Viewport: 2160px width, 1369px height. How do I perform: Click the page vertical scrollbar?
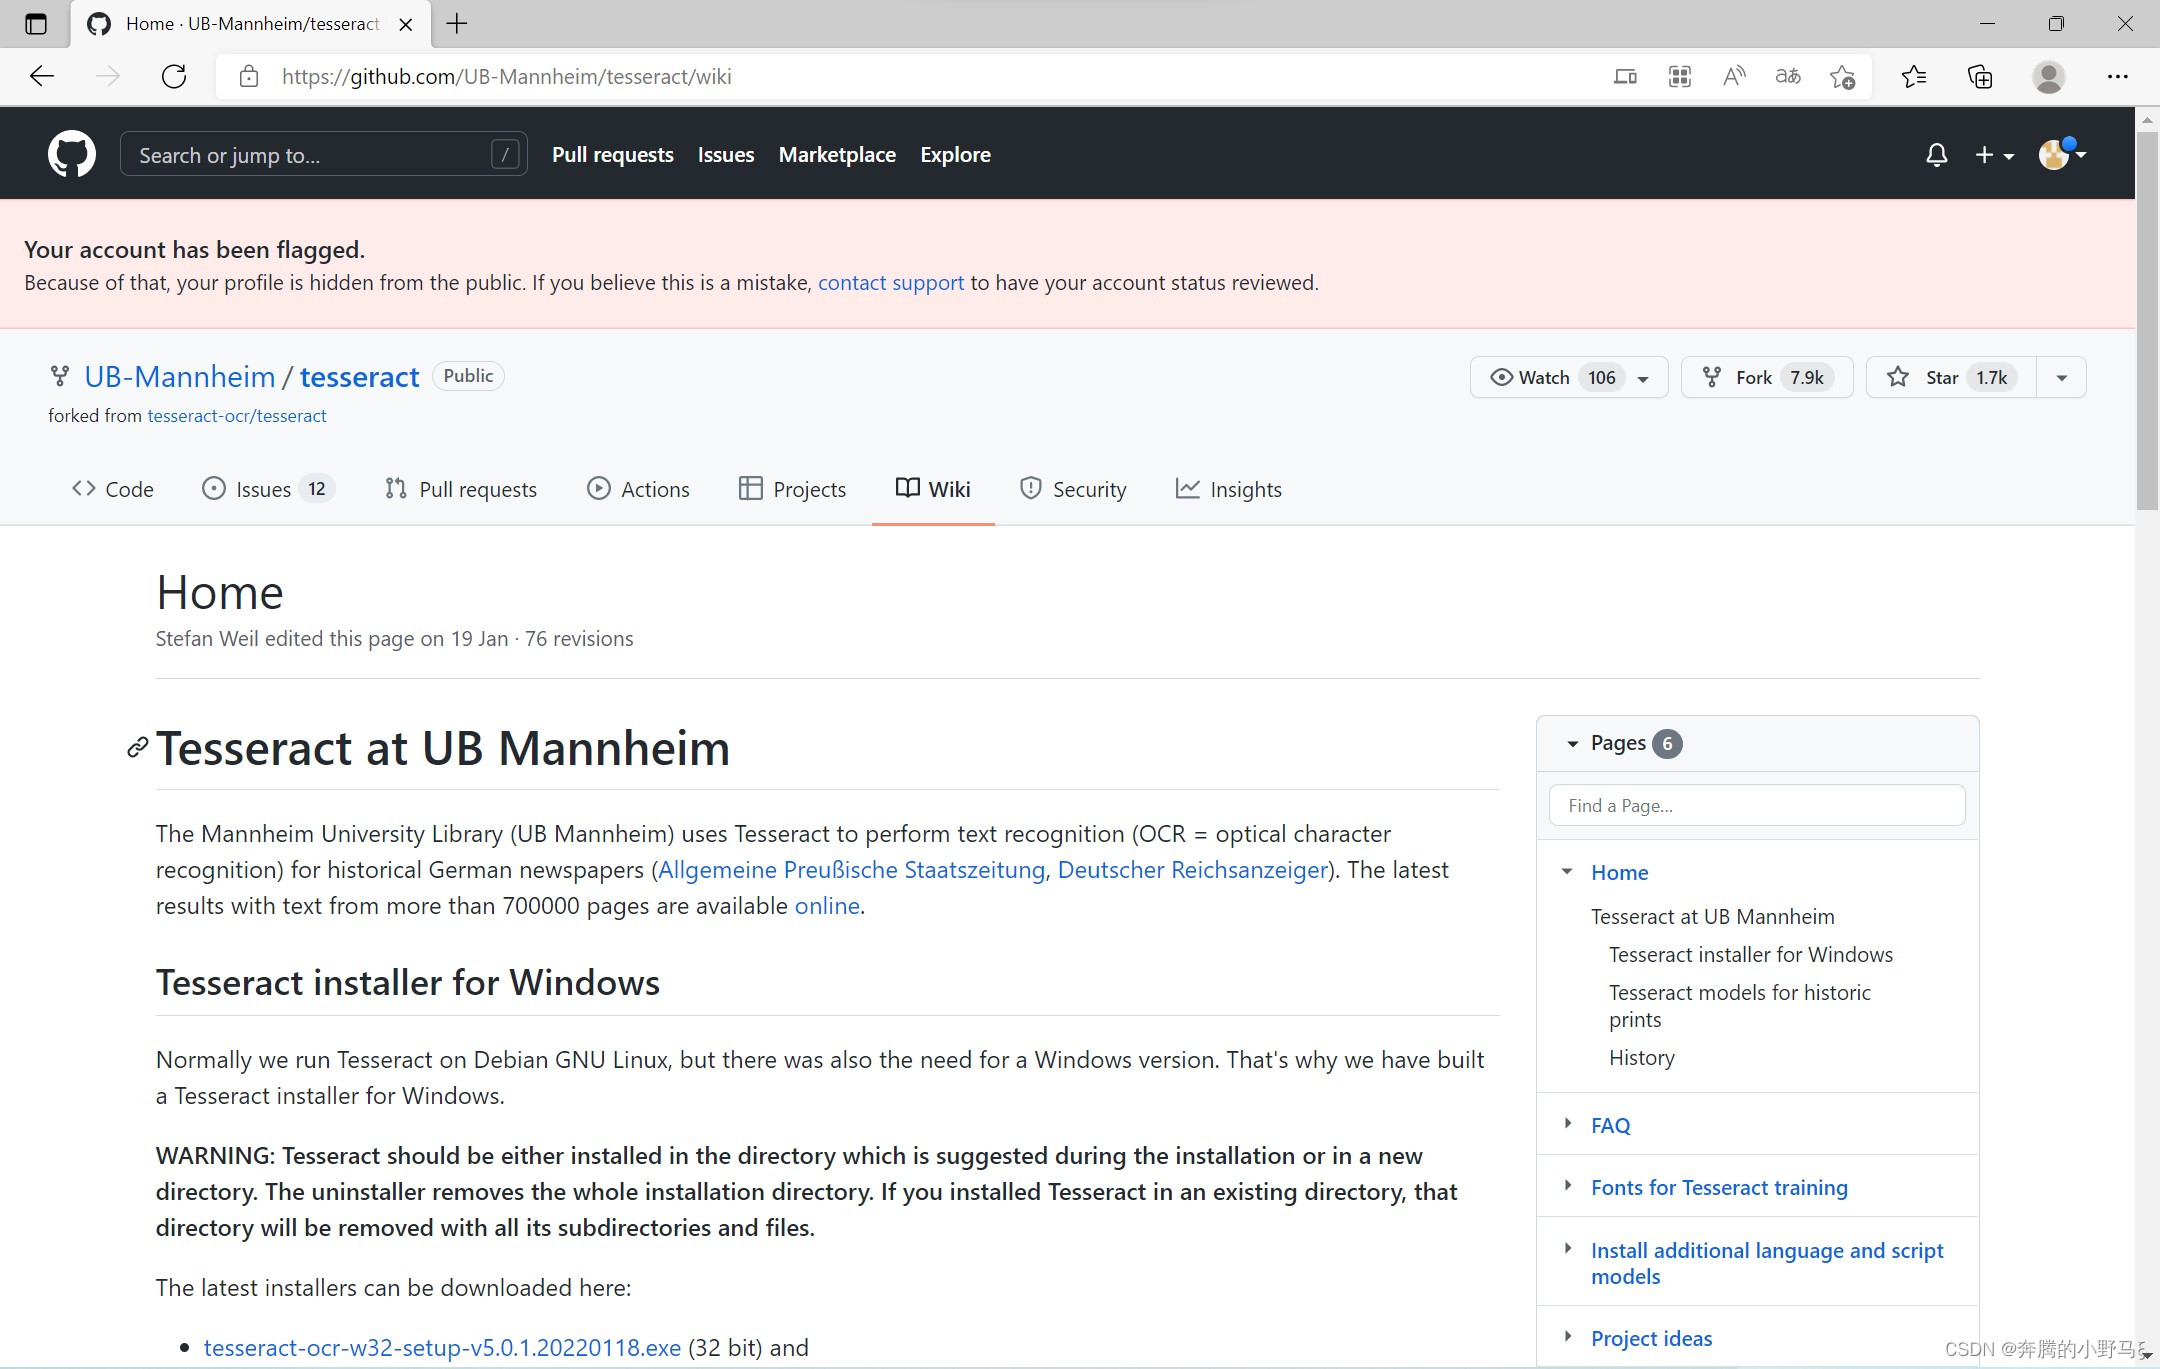(x=2146, y=320)
